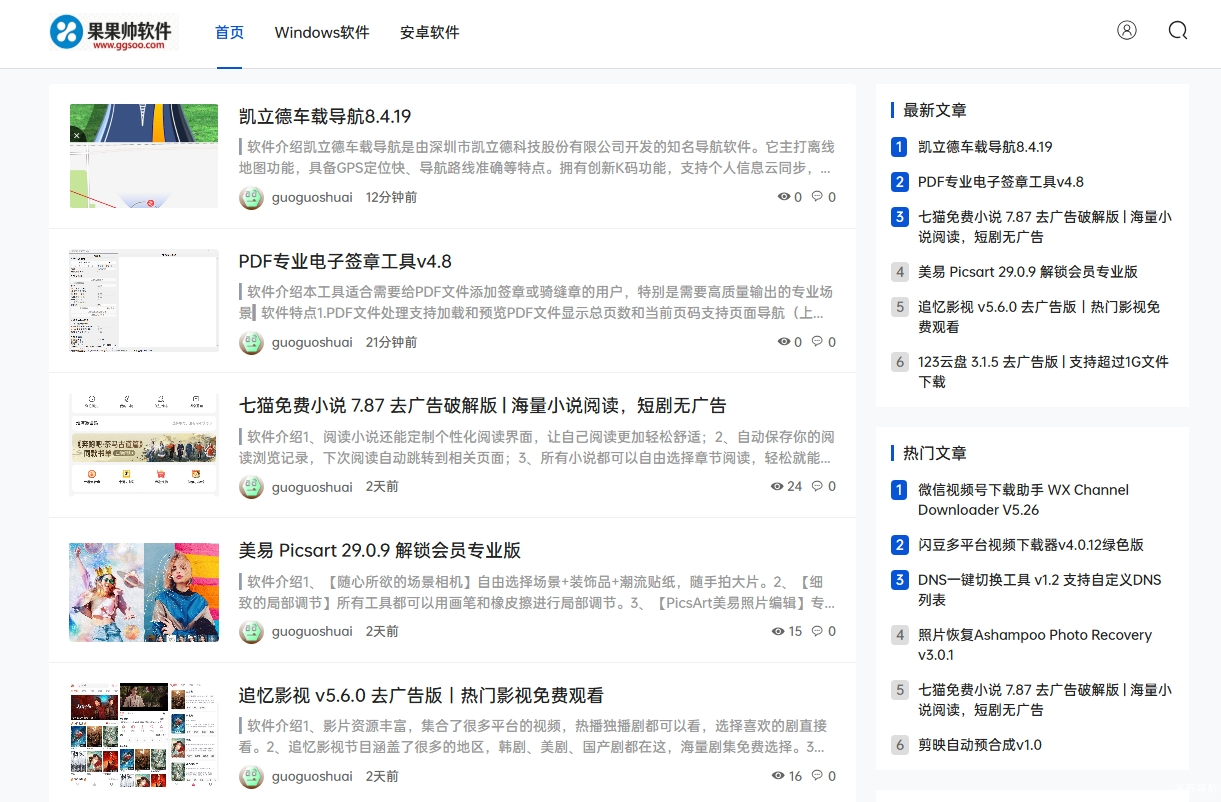
Task: Switch to the Windows软件 tab
Action: (x=321, y=32)
